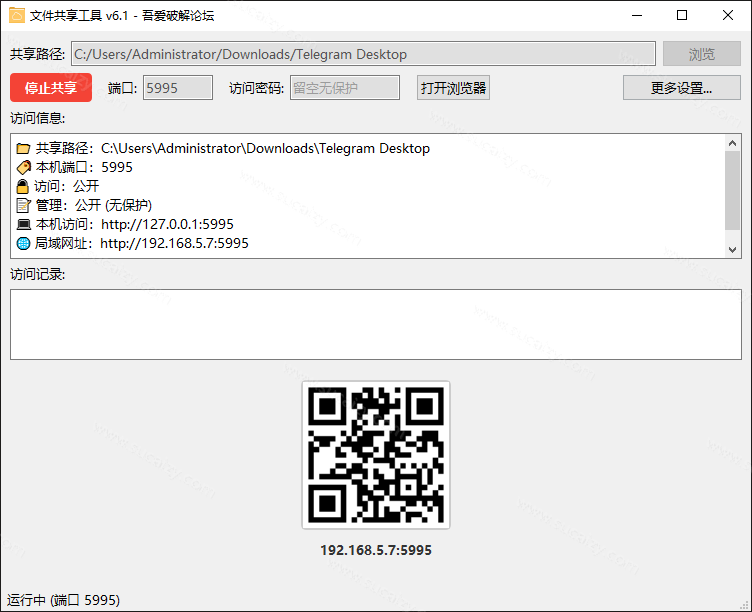
Task: Minimize the 文件共享工具 window
Action: coord(637,15)
